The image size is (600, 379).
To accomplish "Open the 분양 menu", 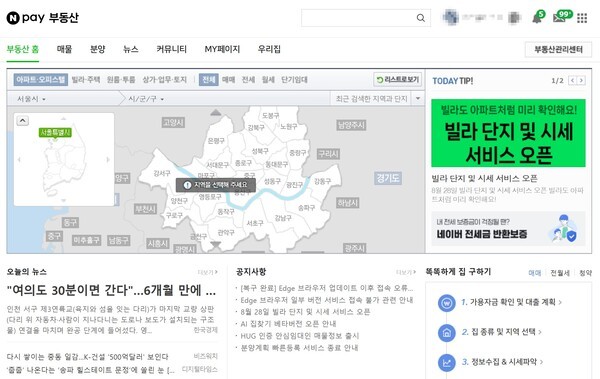I will click(97, 49).
